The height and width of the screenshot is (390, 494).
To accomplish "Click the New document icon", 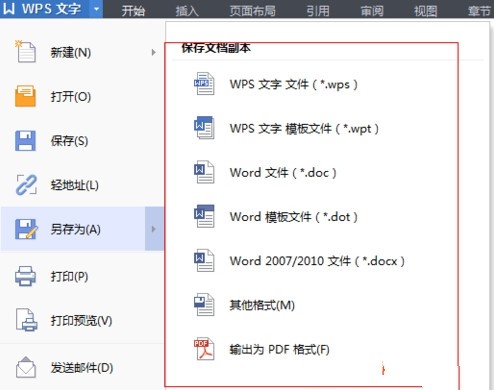I will [25, 52].
